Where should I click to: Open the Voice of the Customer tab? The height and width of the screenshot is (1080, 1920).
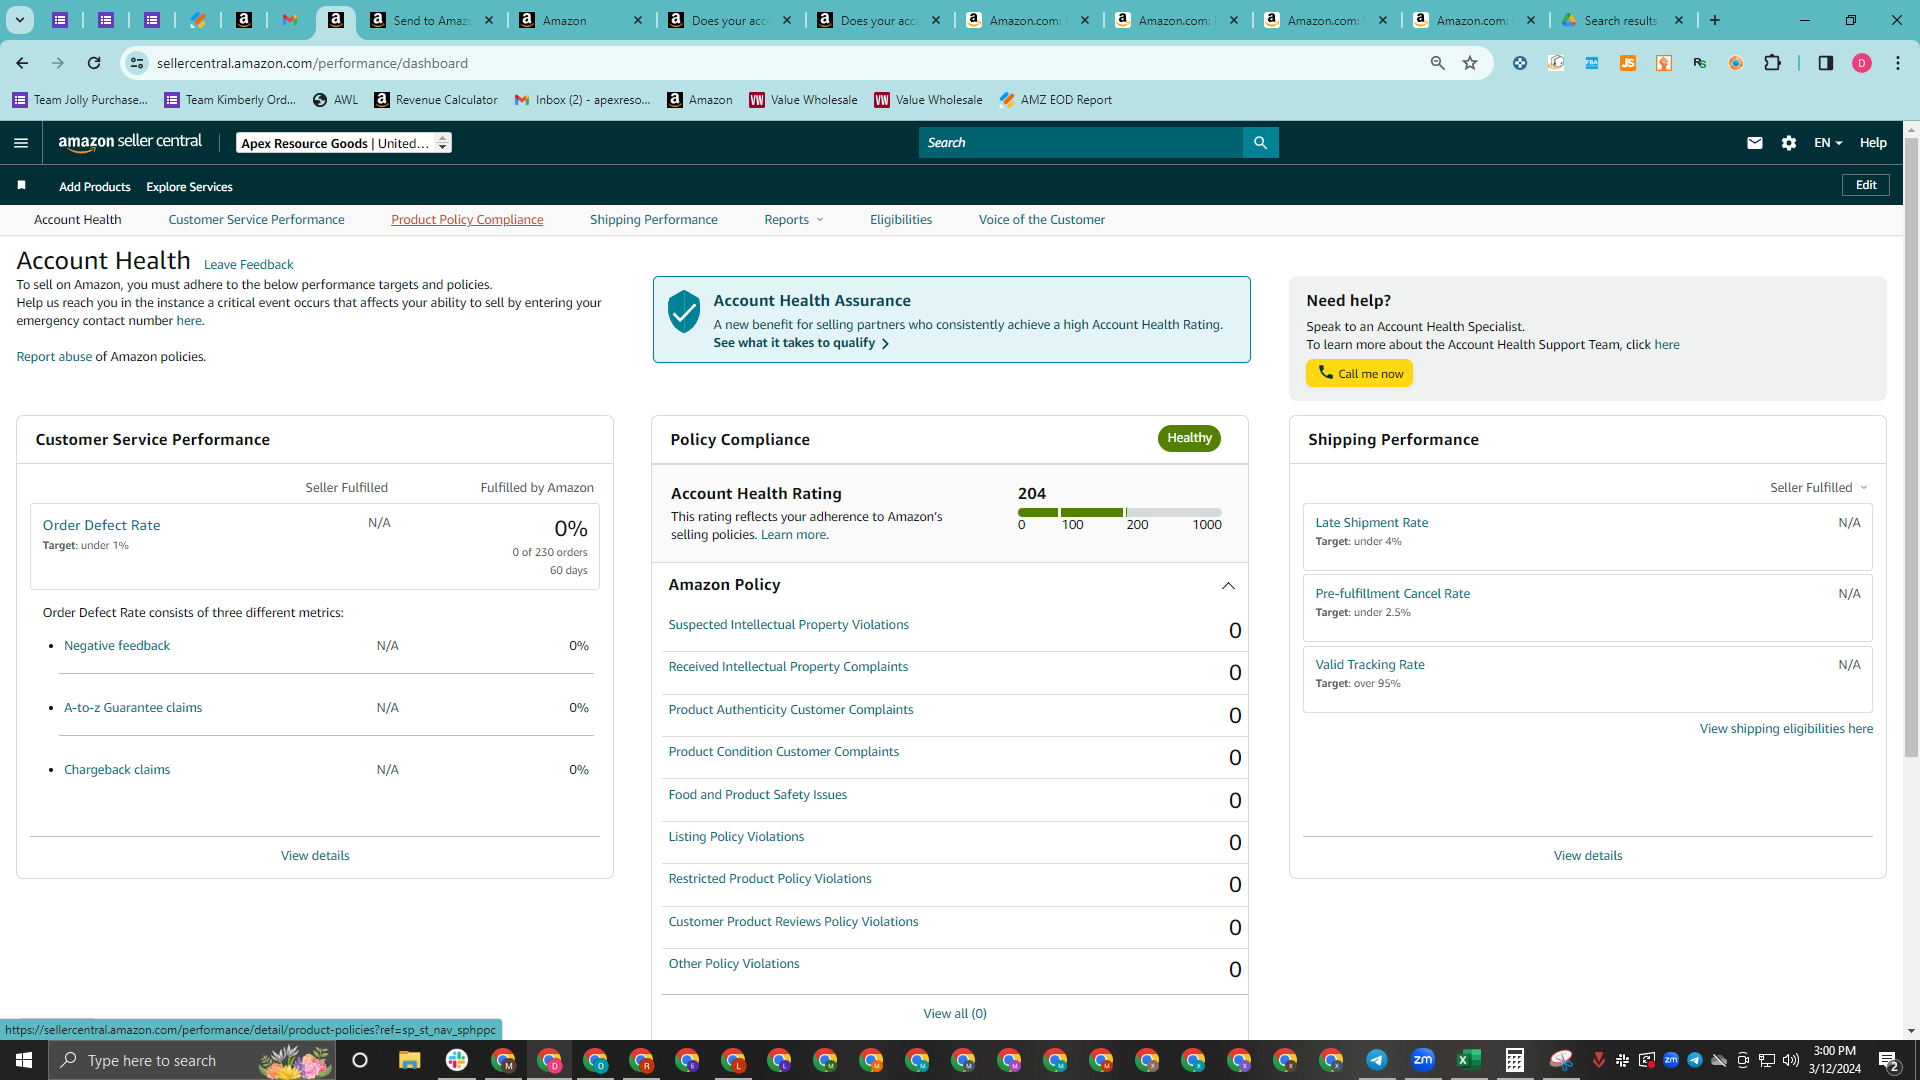1042,220
